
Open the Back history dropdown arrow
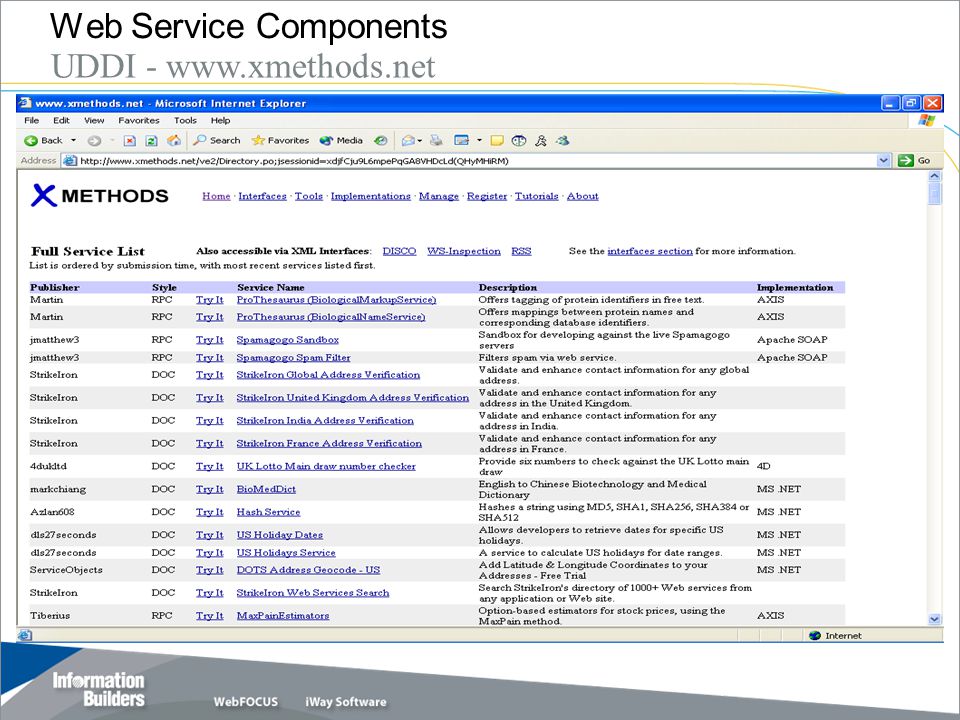click(x=73, y=141)
